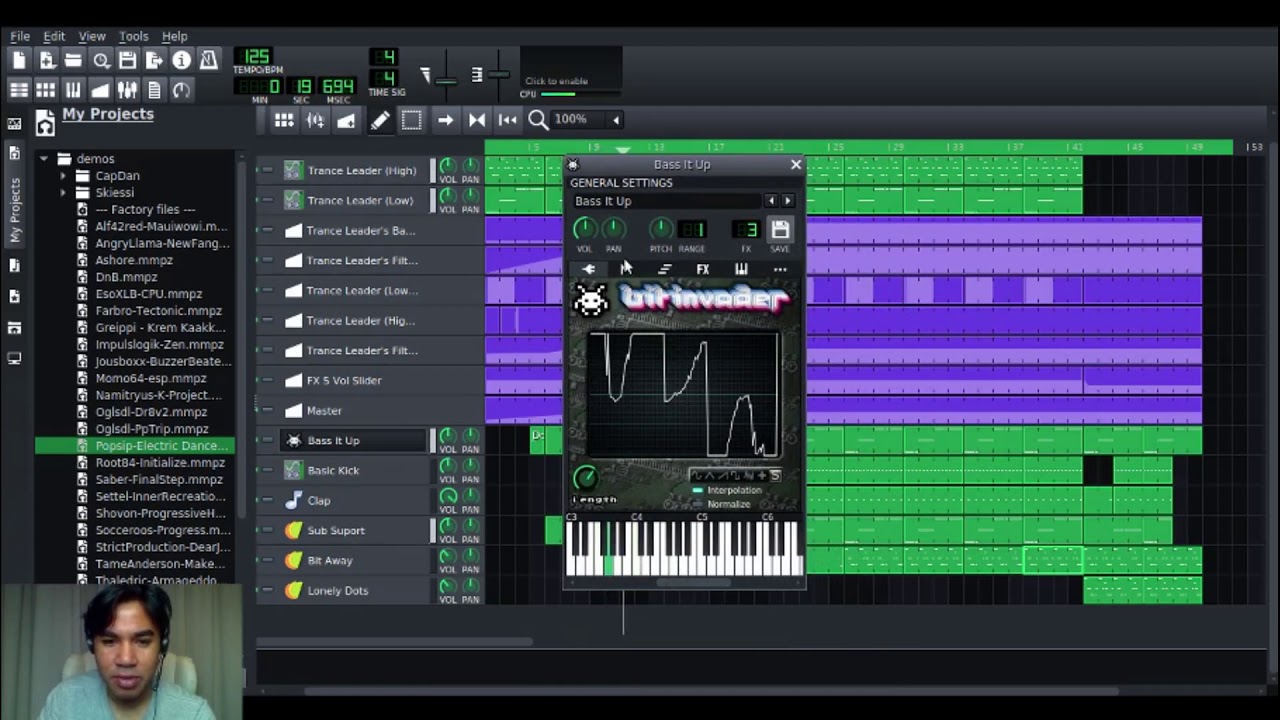Toggle auto-scrolling arrow button
1280x720 pixels.
445,120
